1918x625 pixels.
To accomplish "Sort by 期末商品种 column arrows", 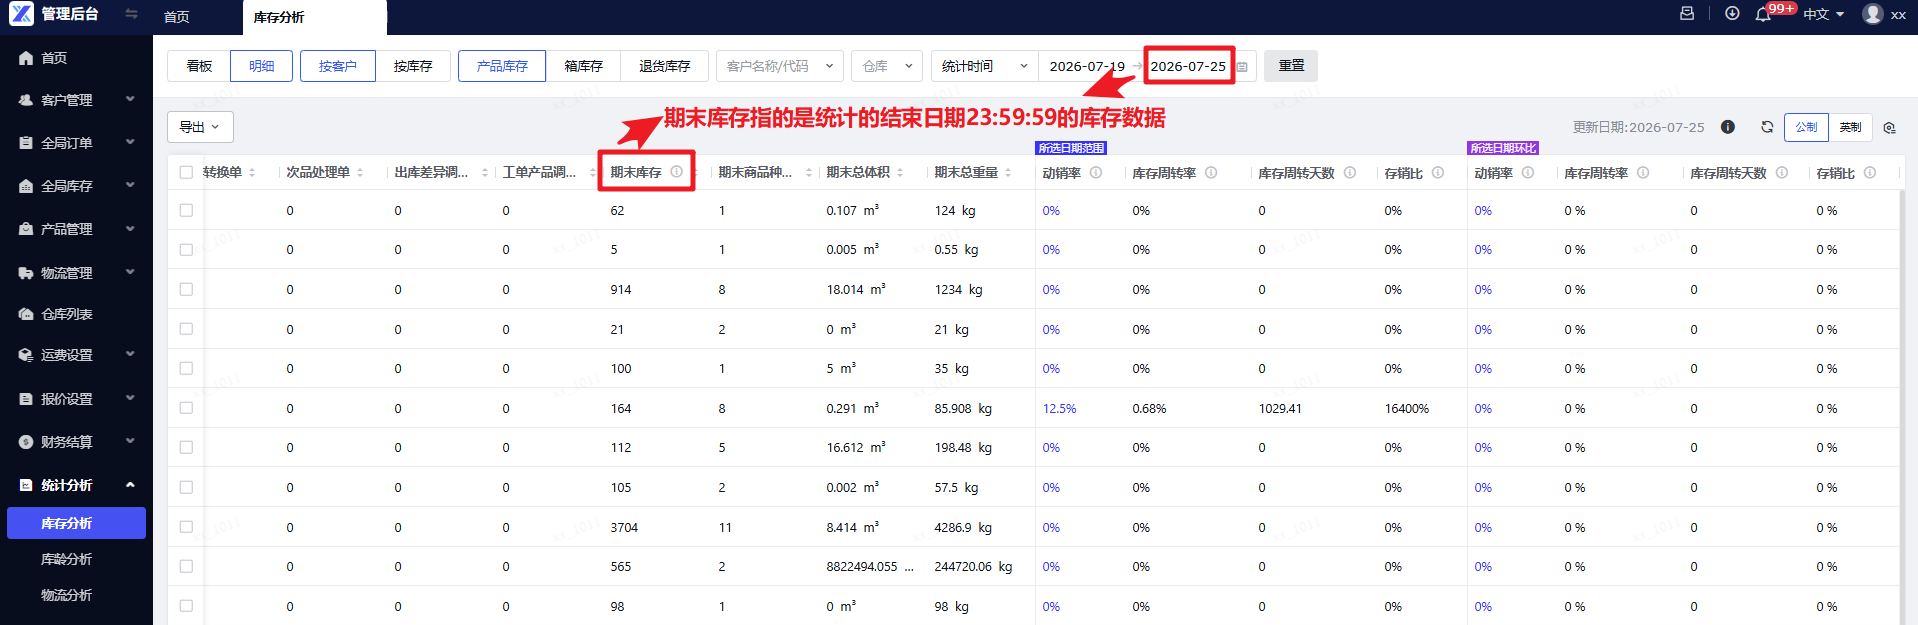I will coord(808,173).
